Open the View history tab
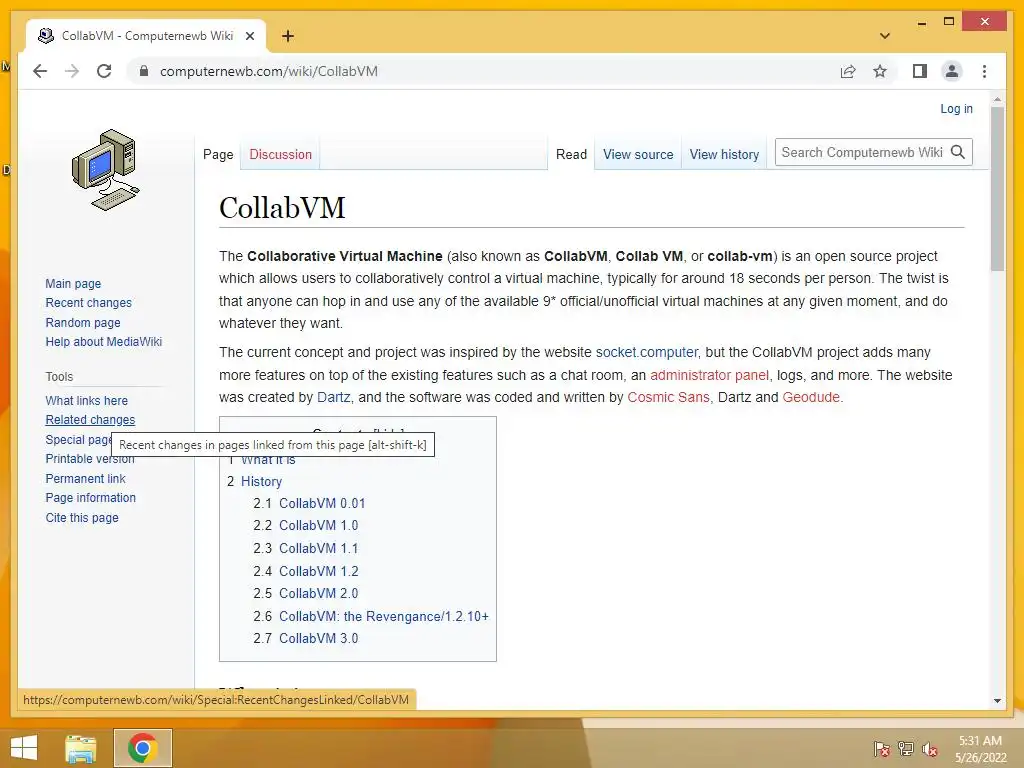The image size is (1024, 768). tap(724, 154)
